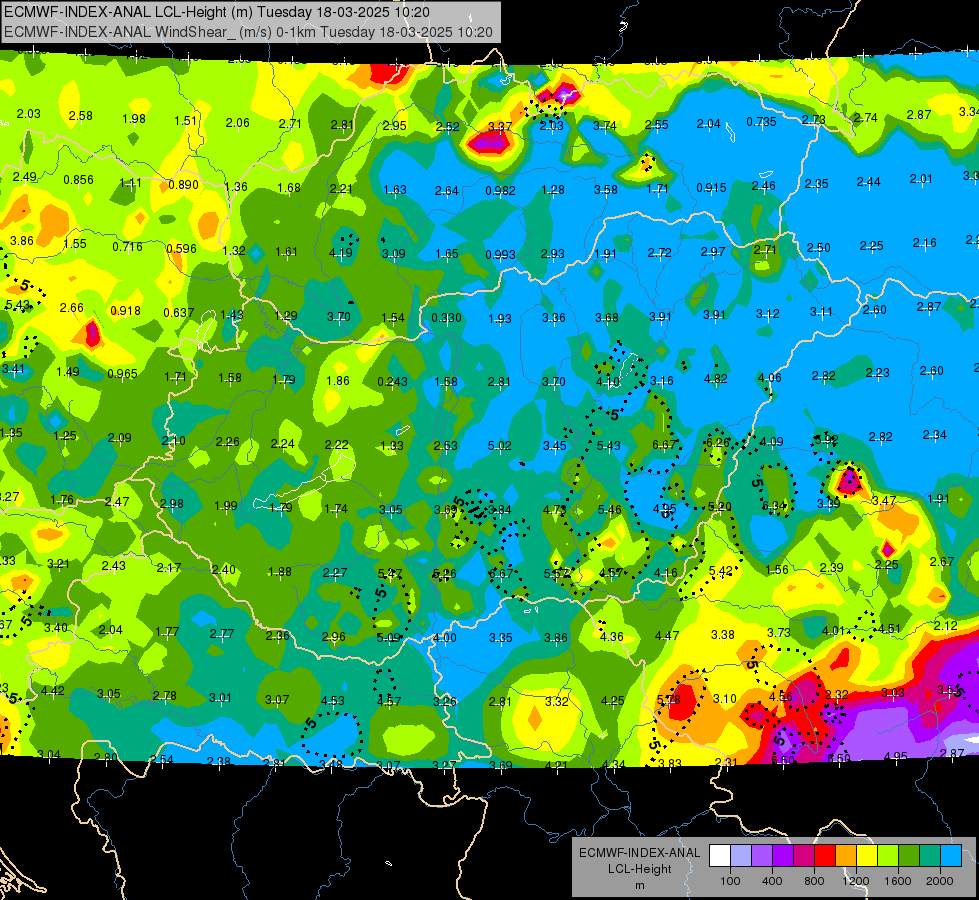The height and width of the screenshot is (900, 979).
Task: Click the wind shear value 0.890
Action: point(183,185)
